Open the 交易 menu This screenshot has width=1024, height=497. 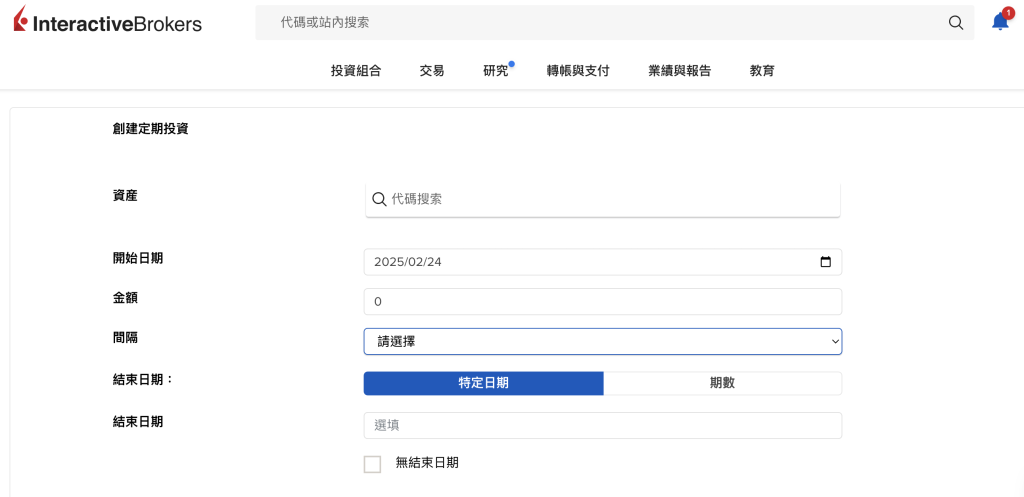(x=432, y=71)
